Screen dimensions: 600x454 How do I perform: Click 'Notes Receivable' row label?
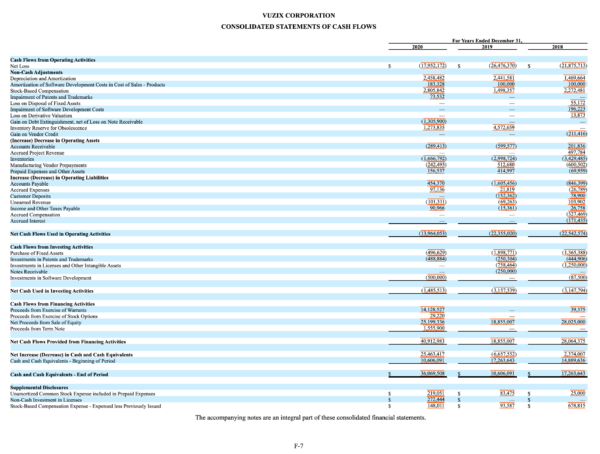(29, 271)
